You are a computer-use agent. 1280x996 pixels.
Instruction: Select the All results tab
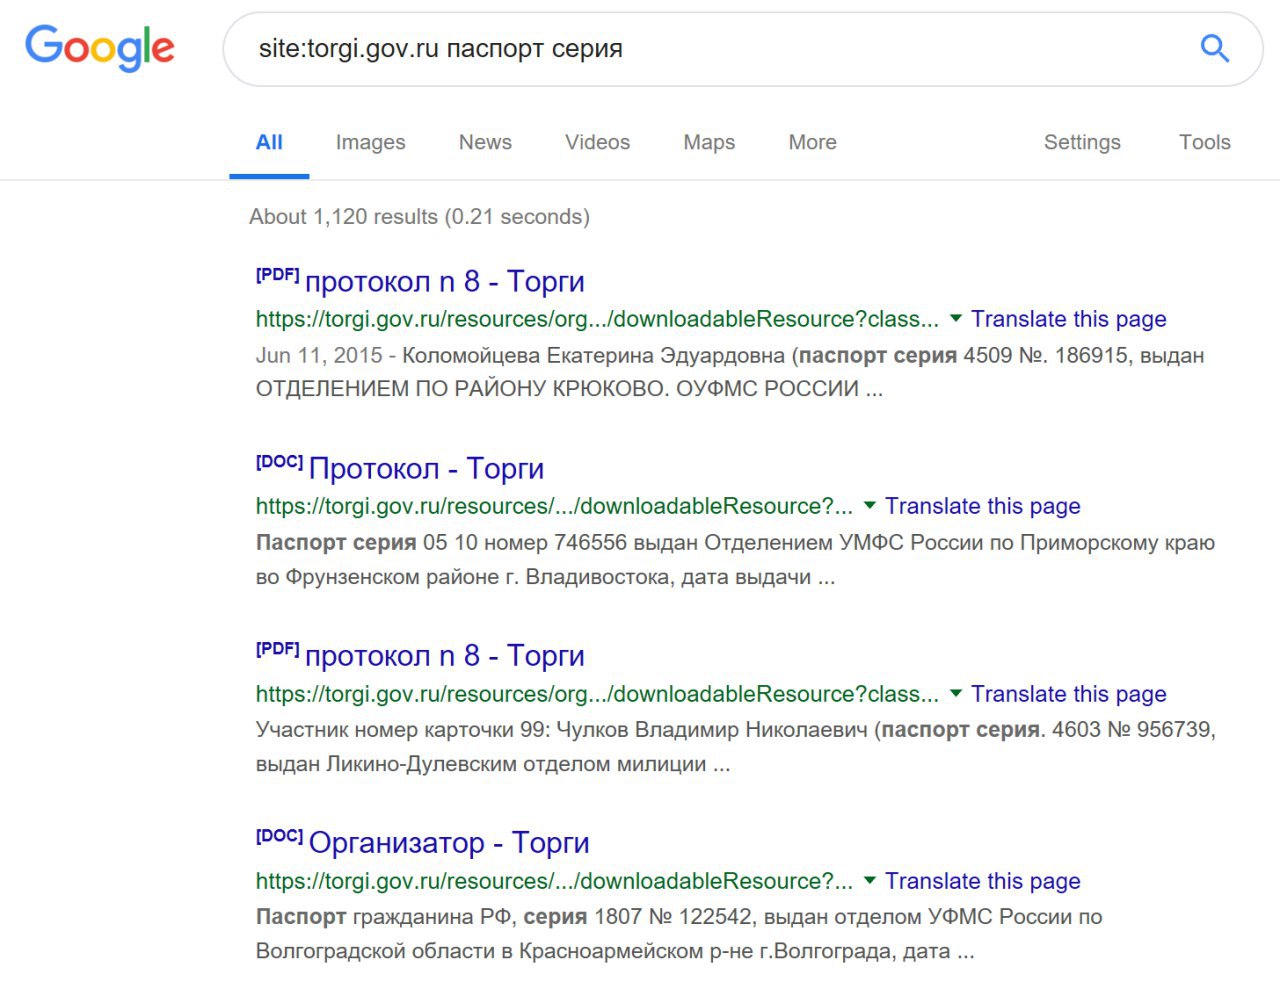coord(269,142)
